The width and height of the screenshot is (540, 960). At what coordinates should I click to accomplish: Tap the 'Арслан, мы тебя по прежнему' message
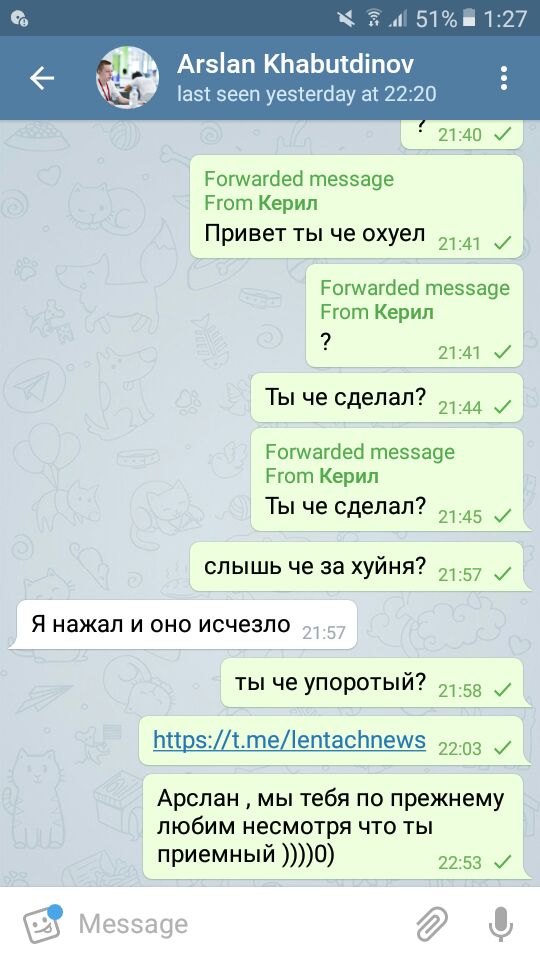(334, 827)
